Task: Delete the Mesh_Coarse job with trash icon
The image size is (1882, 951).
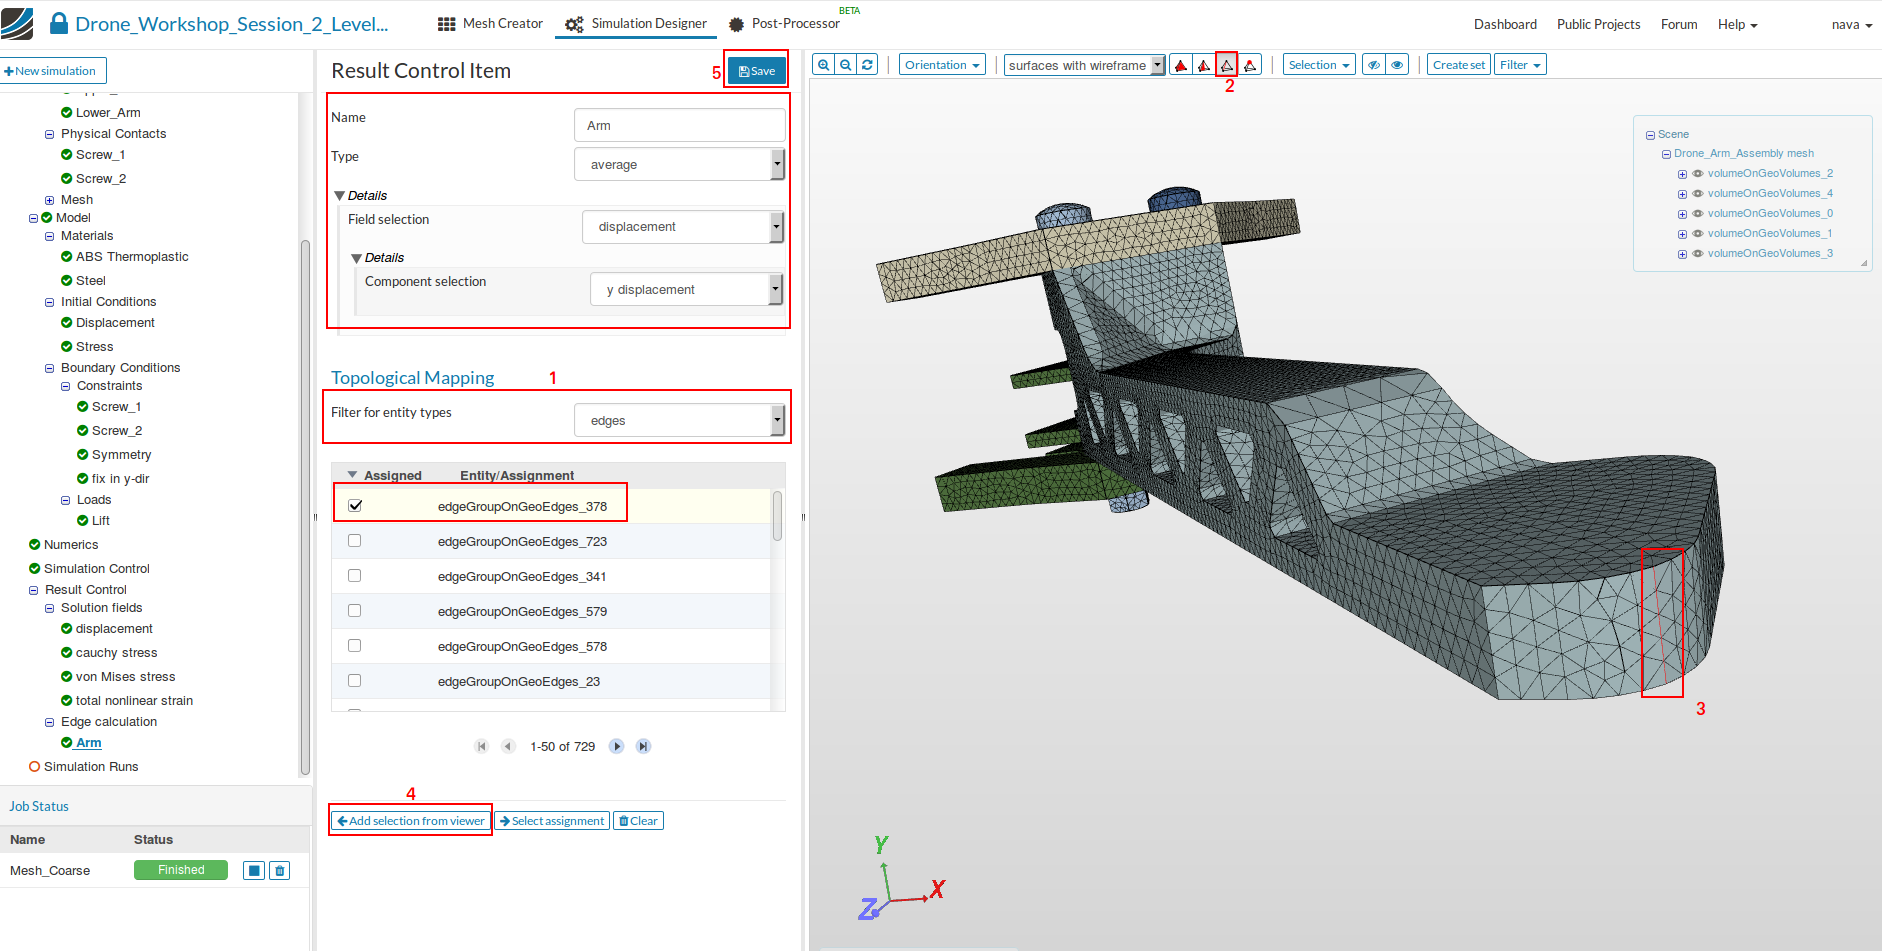Action: 280,871
